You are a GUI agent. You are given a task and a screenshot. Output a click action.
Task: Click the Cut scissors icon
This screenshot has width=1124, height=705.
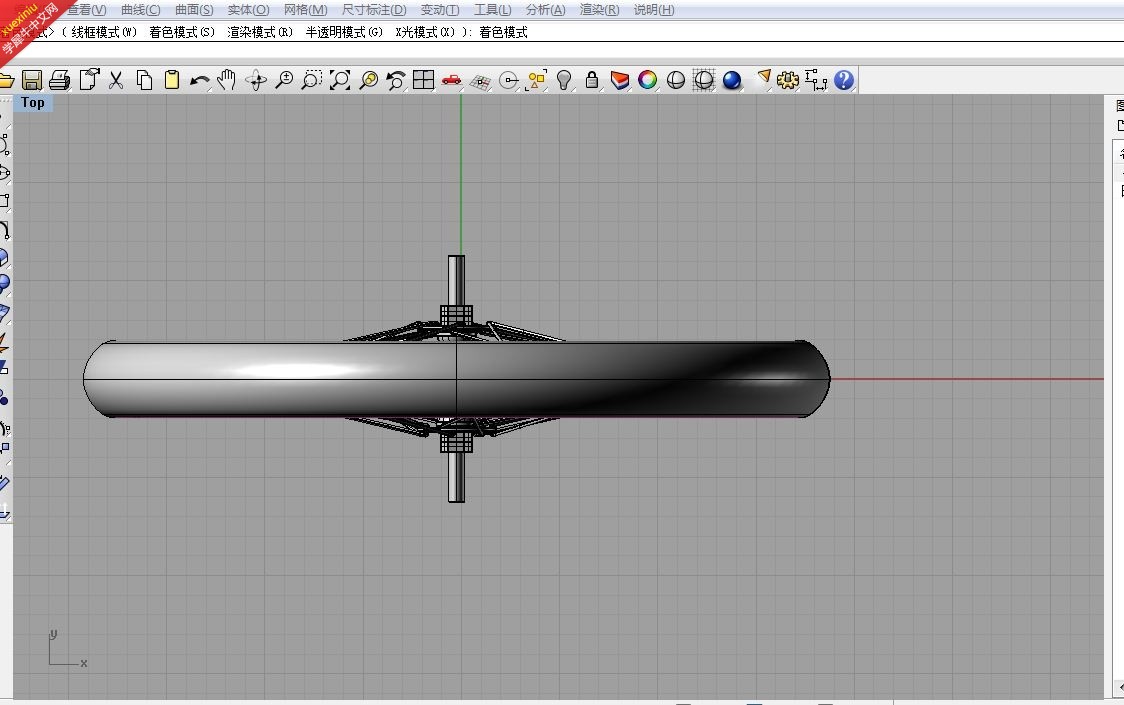coord(115,80)
